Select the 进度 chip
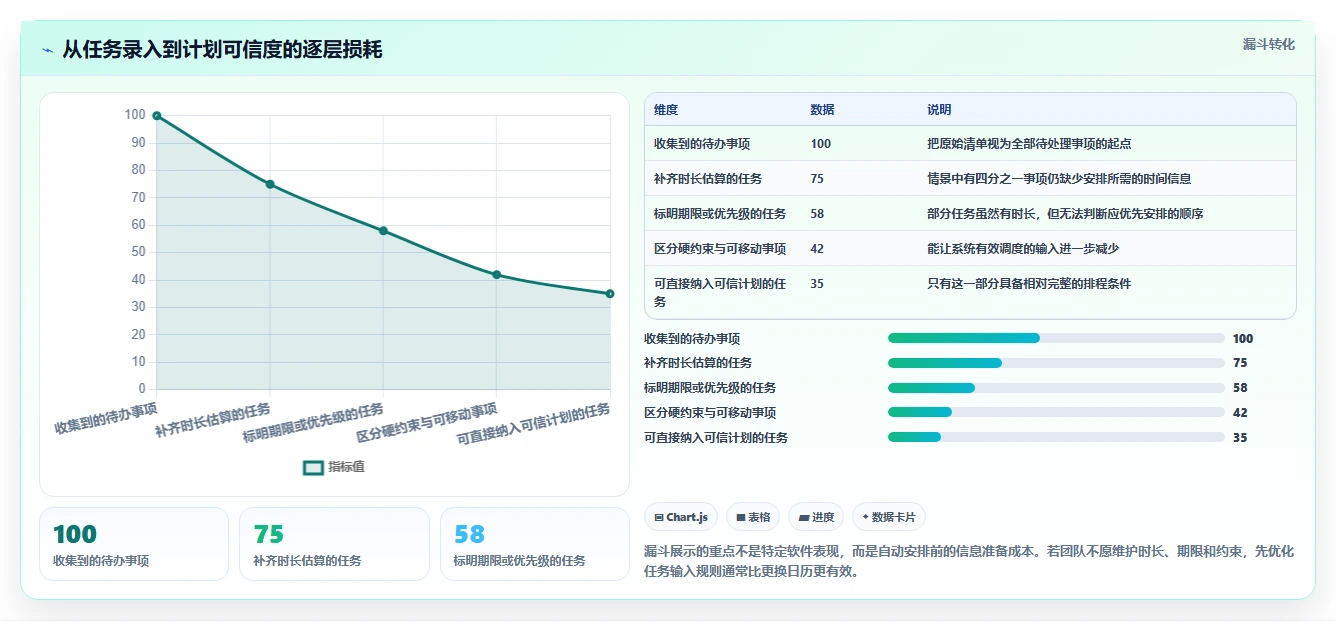Screen dimensions: 1336x621 [x=816, y=517]
